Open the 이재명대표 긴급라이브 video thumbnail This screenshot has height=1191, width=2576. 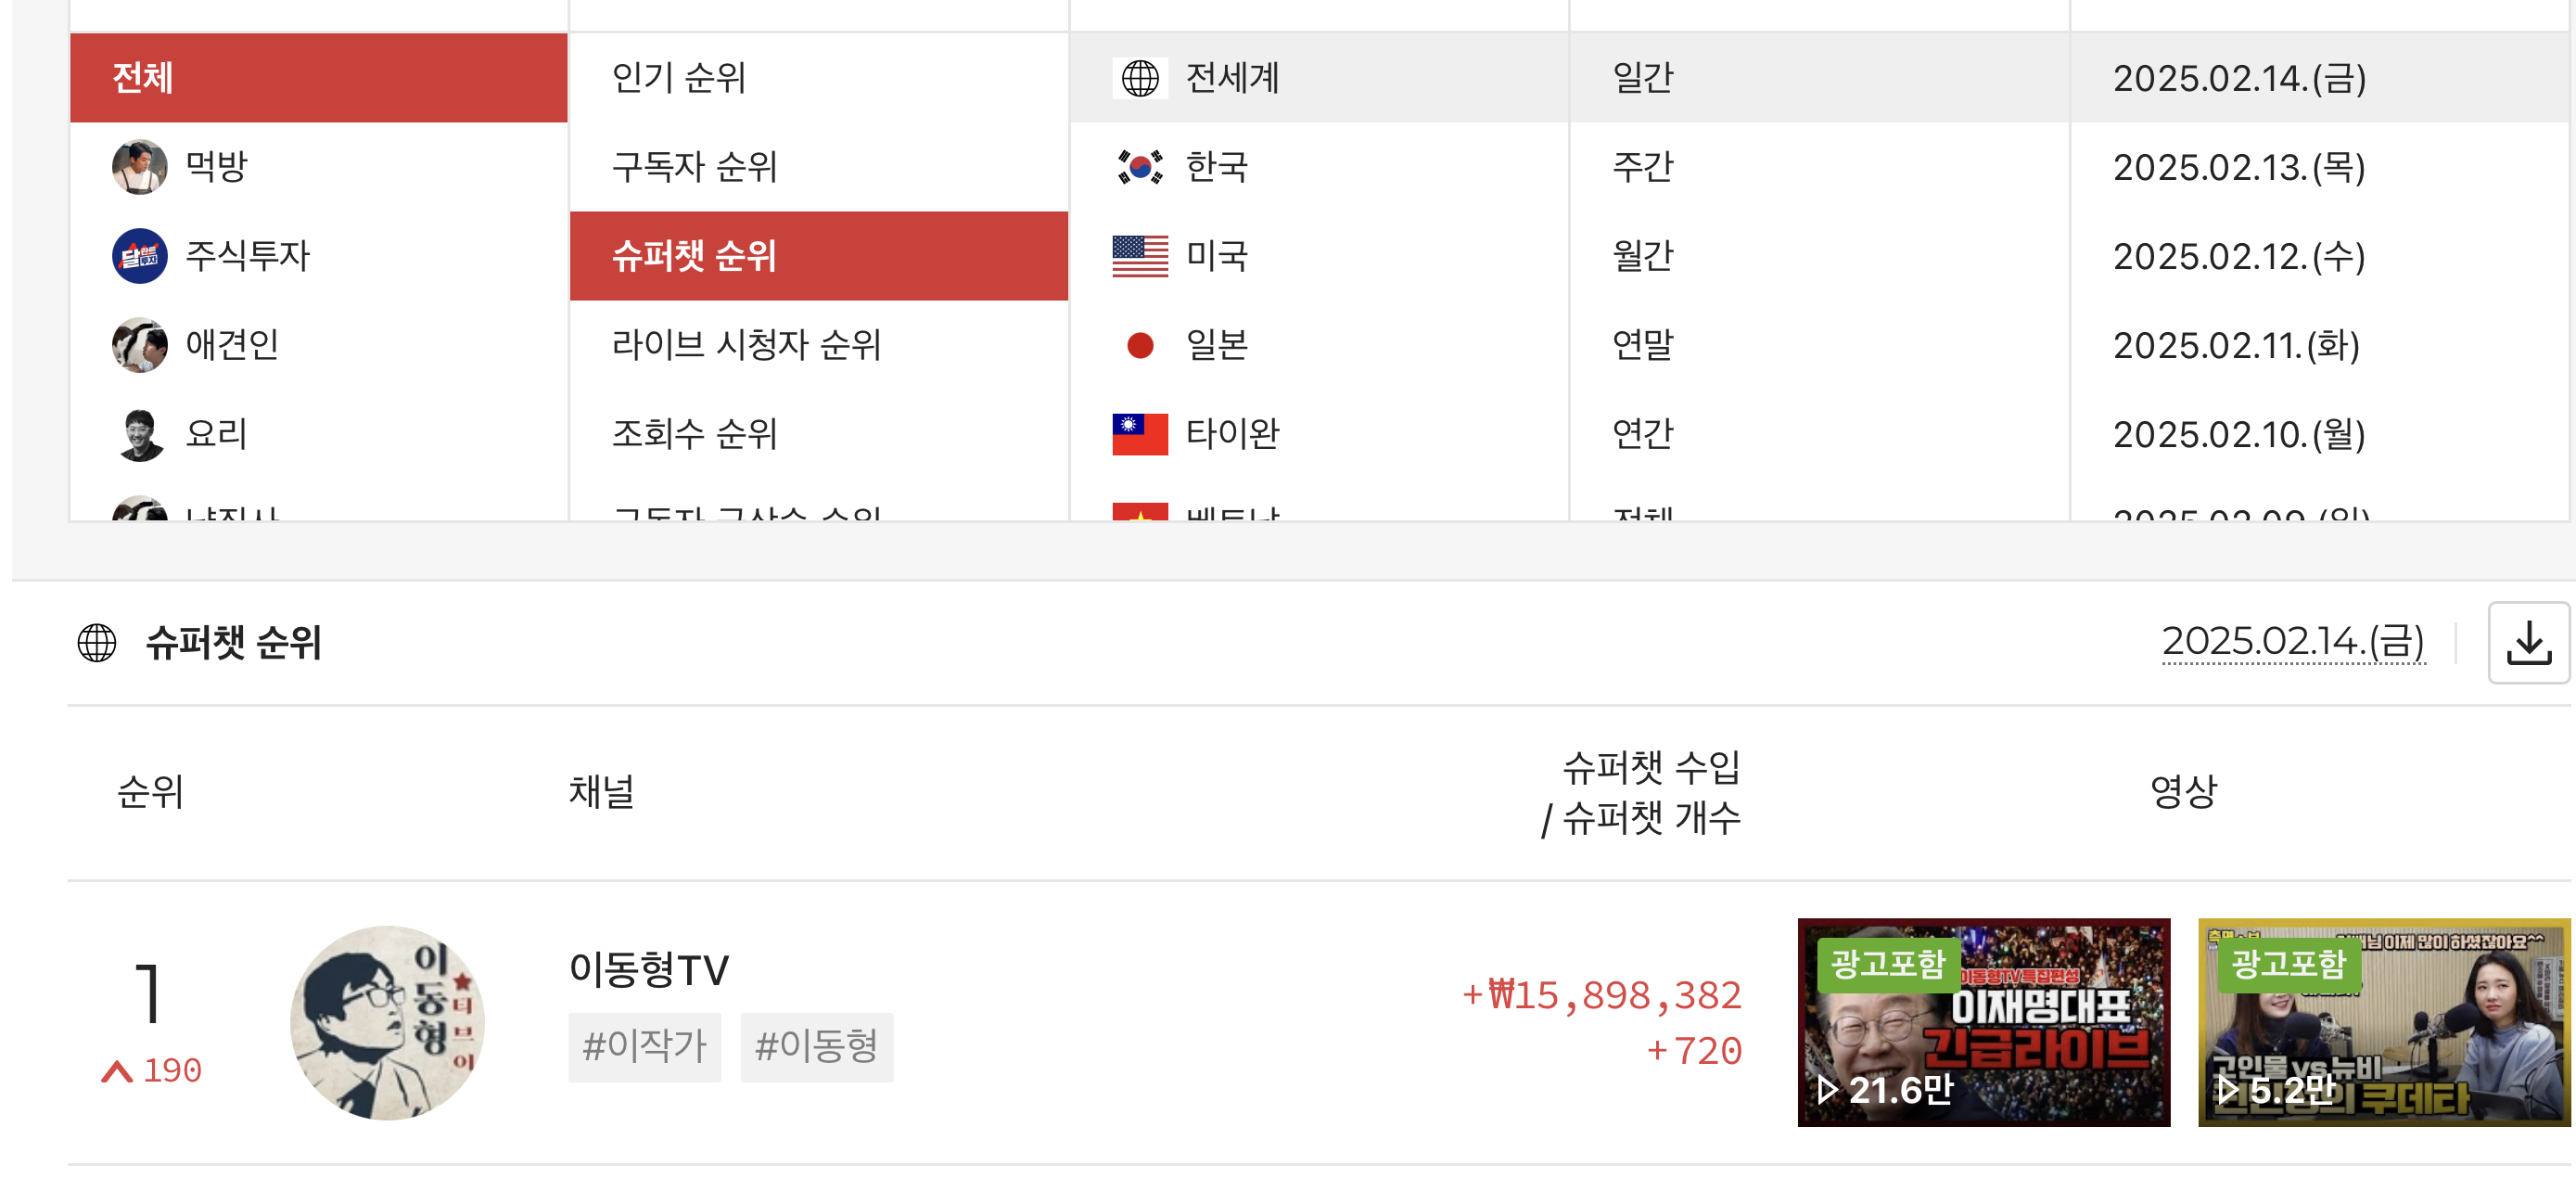tap(1983, 1022)
